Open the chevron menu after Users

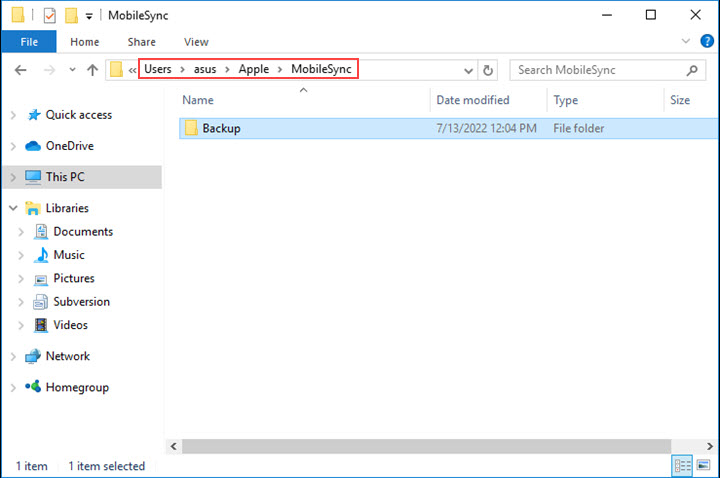point(182,70)
